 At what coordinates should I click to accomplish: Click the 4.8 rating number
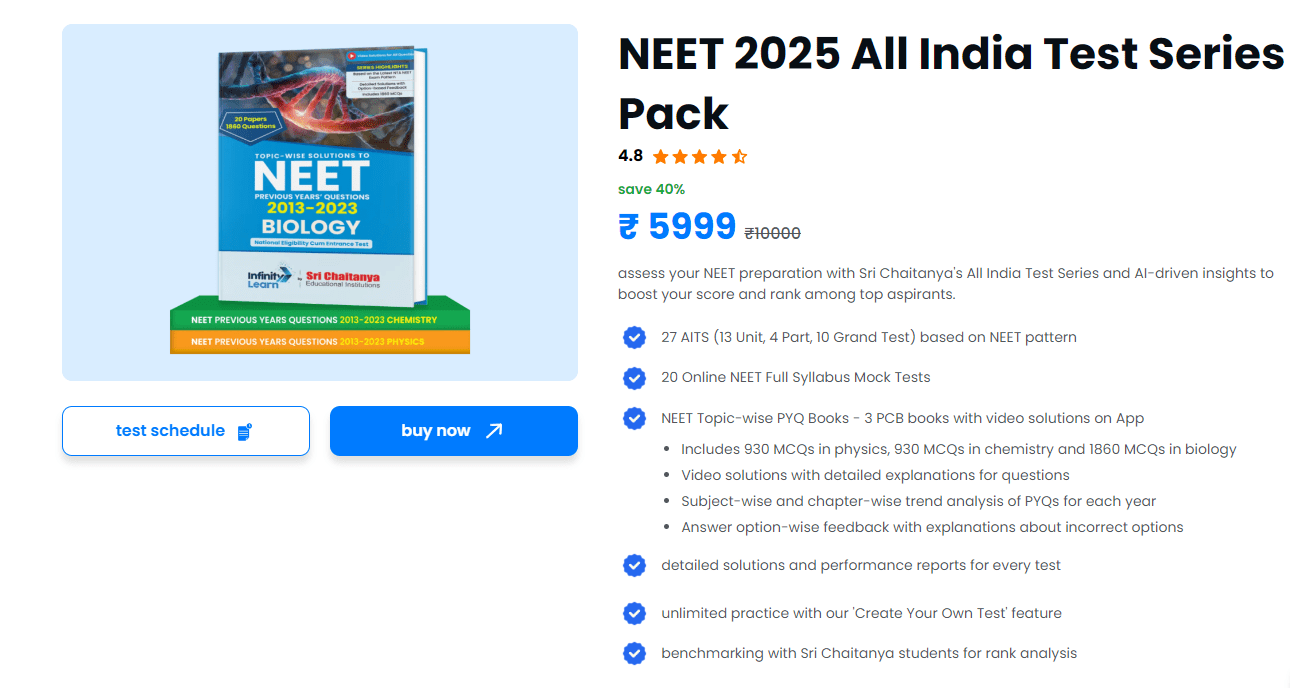coord(630,156)
